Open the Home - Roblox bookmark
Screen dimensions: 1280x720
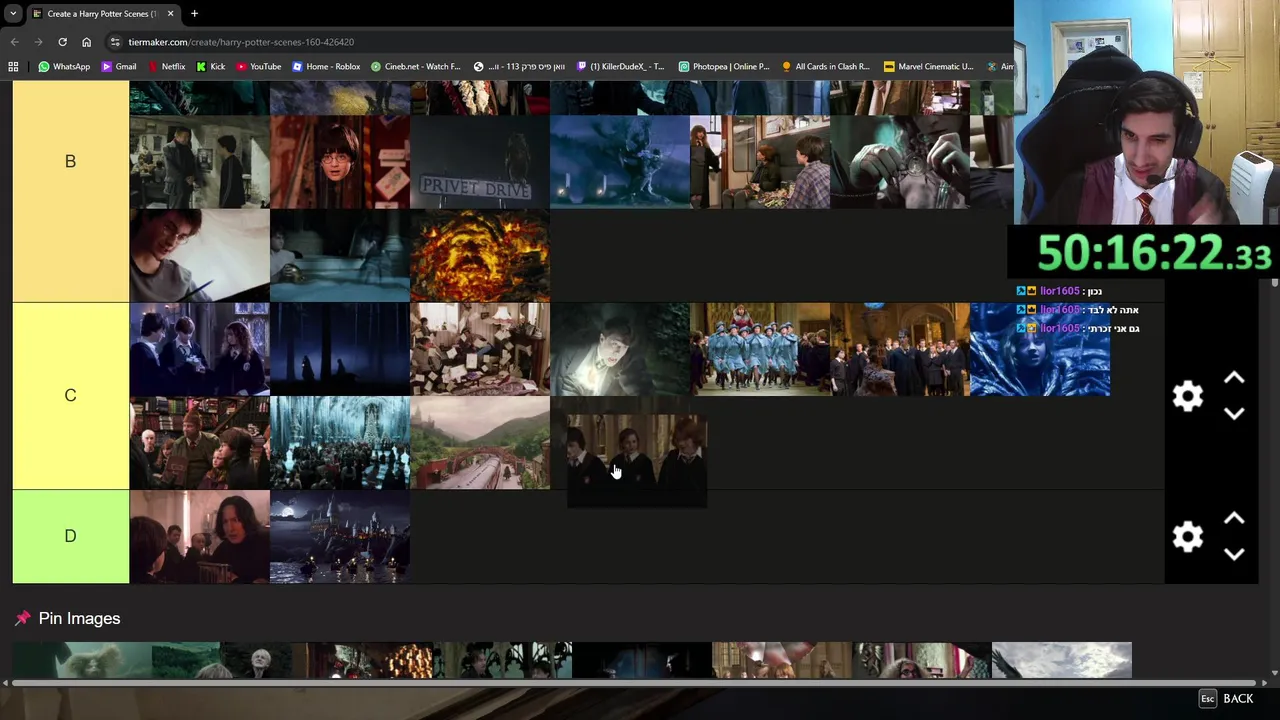326,67
